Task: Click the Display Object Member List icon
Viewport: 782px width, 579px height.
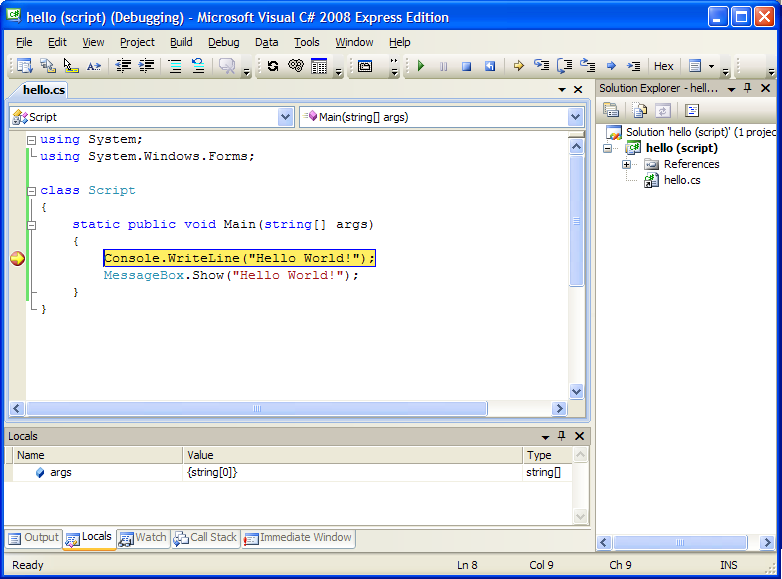Action: click(24, 66)
